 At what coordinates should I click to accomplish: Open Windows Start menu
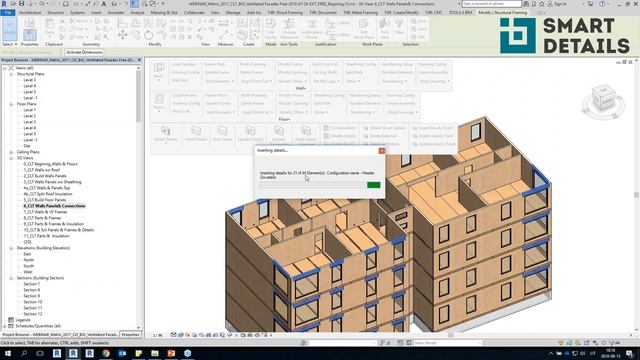8,353
